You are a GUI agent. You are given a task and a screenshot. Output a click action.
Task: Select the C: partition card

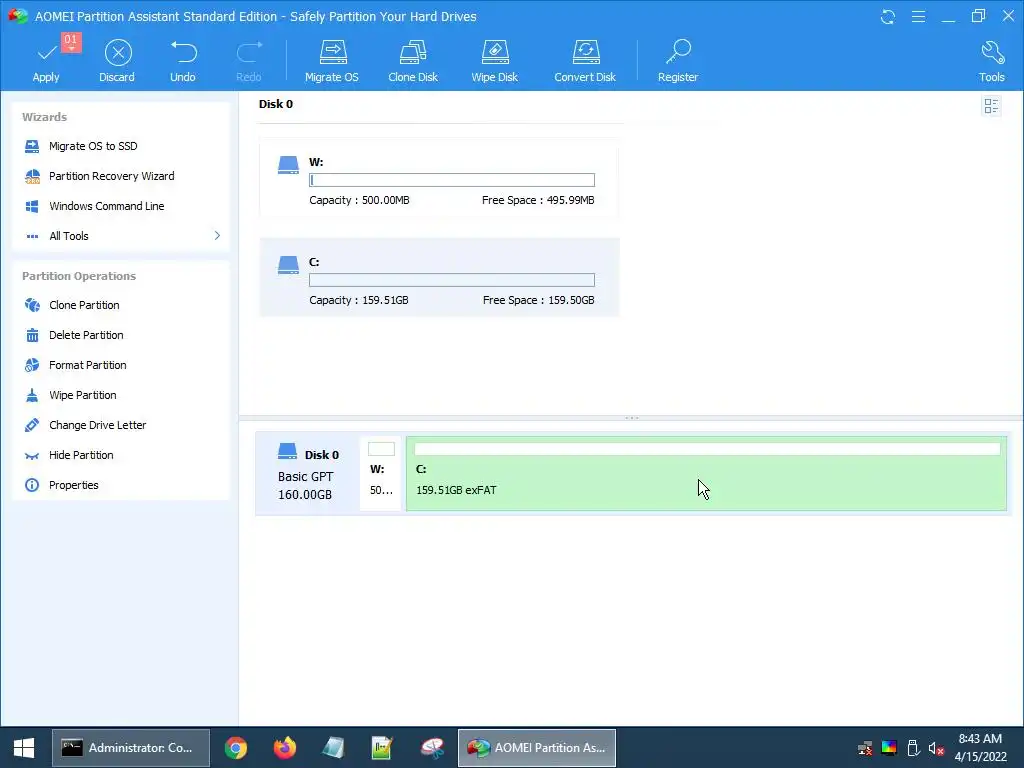pyautogui.click(x=439, y=278)
